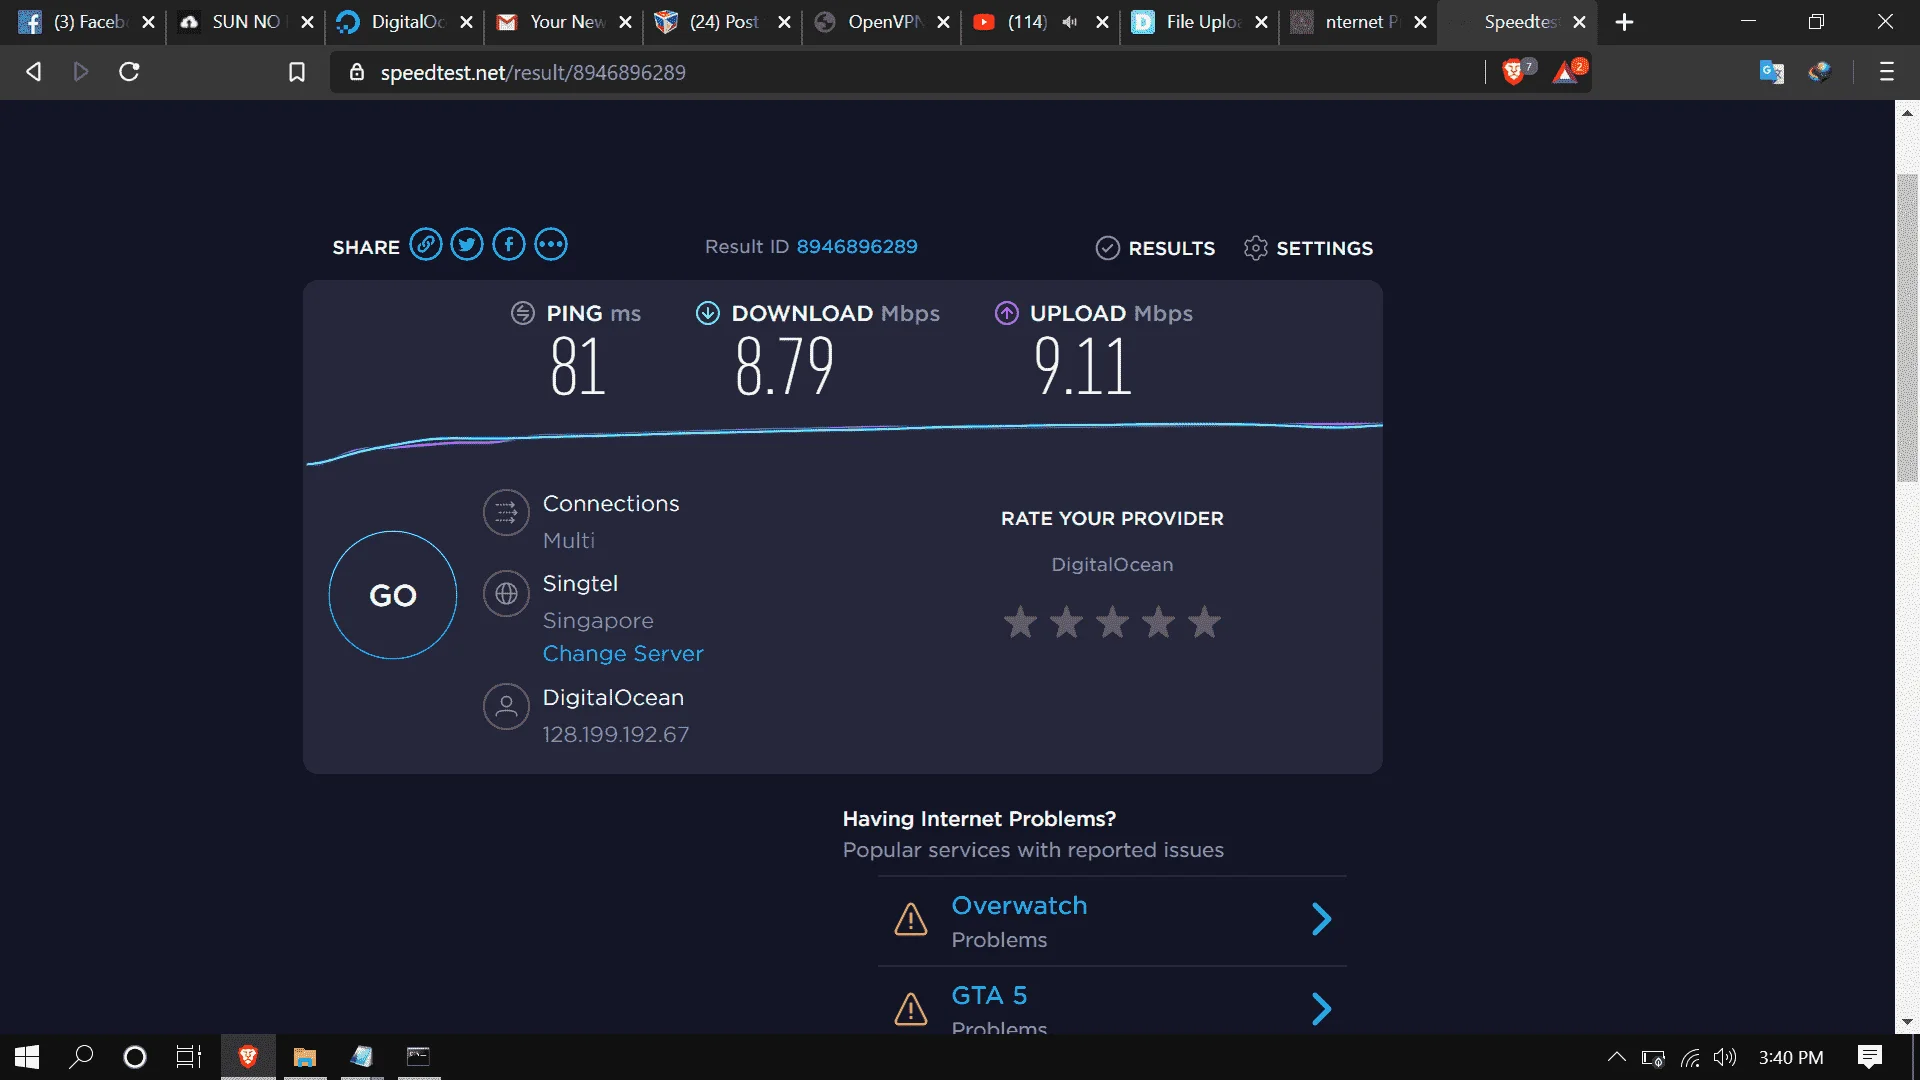
Task: Expand GTA 5 problems chevron
Action: click(x=1321, y=1009)
